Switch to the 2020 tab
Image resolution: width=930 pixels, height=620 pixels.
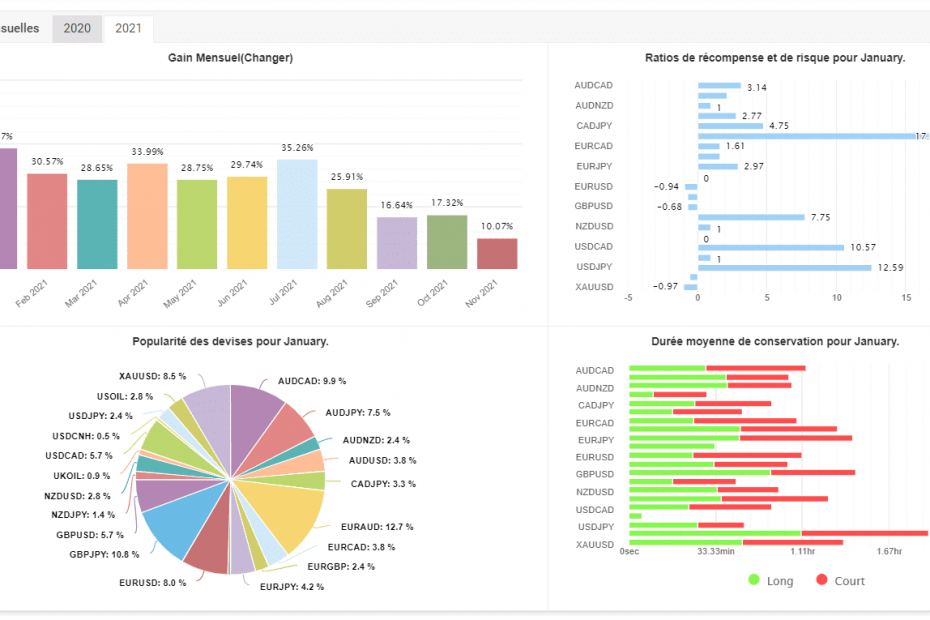pos(77,28)
